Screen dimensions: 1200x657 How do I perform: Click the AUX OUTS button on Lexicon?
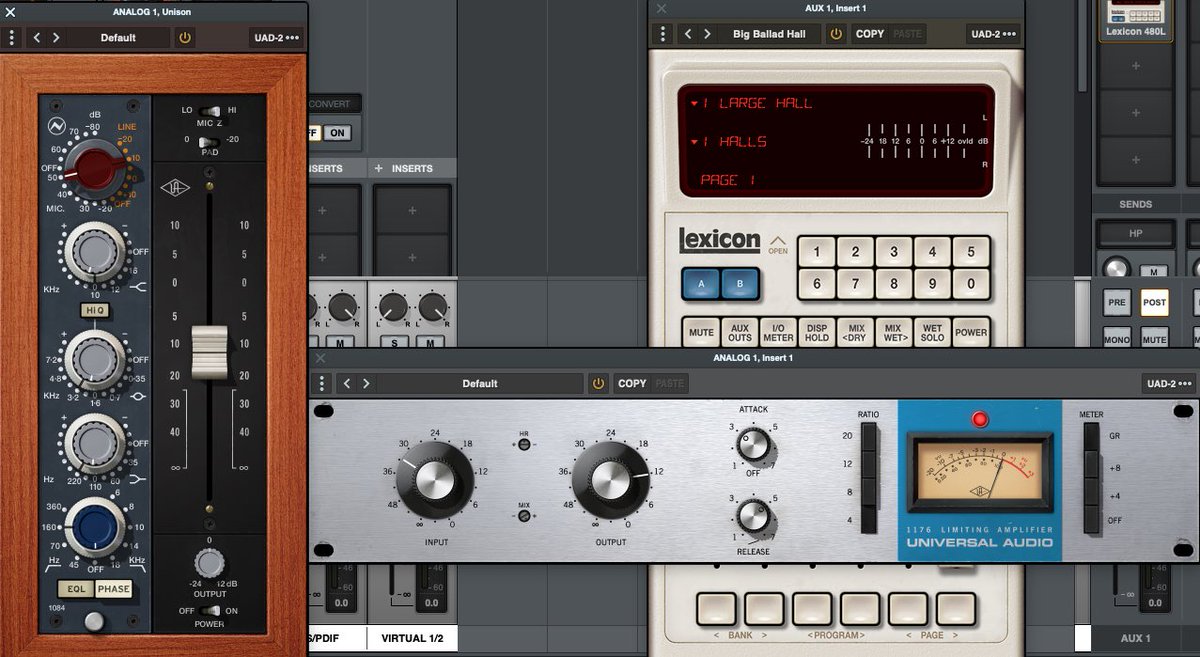tap(740, 332)
